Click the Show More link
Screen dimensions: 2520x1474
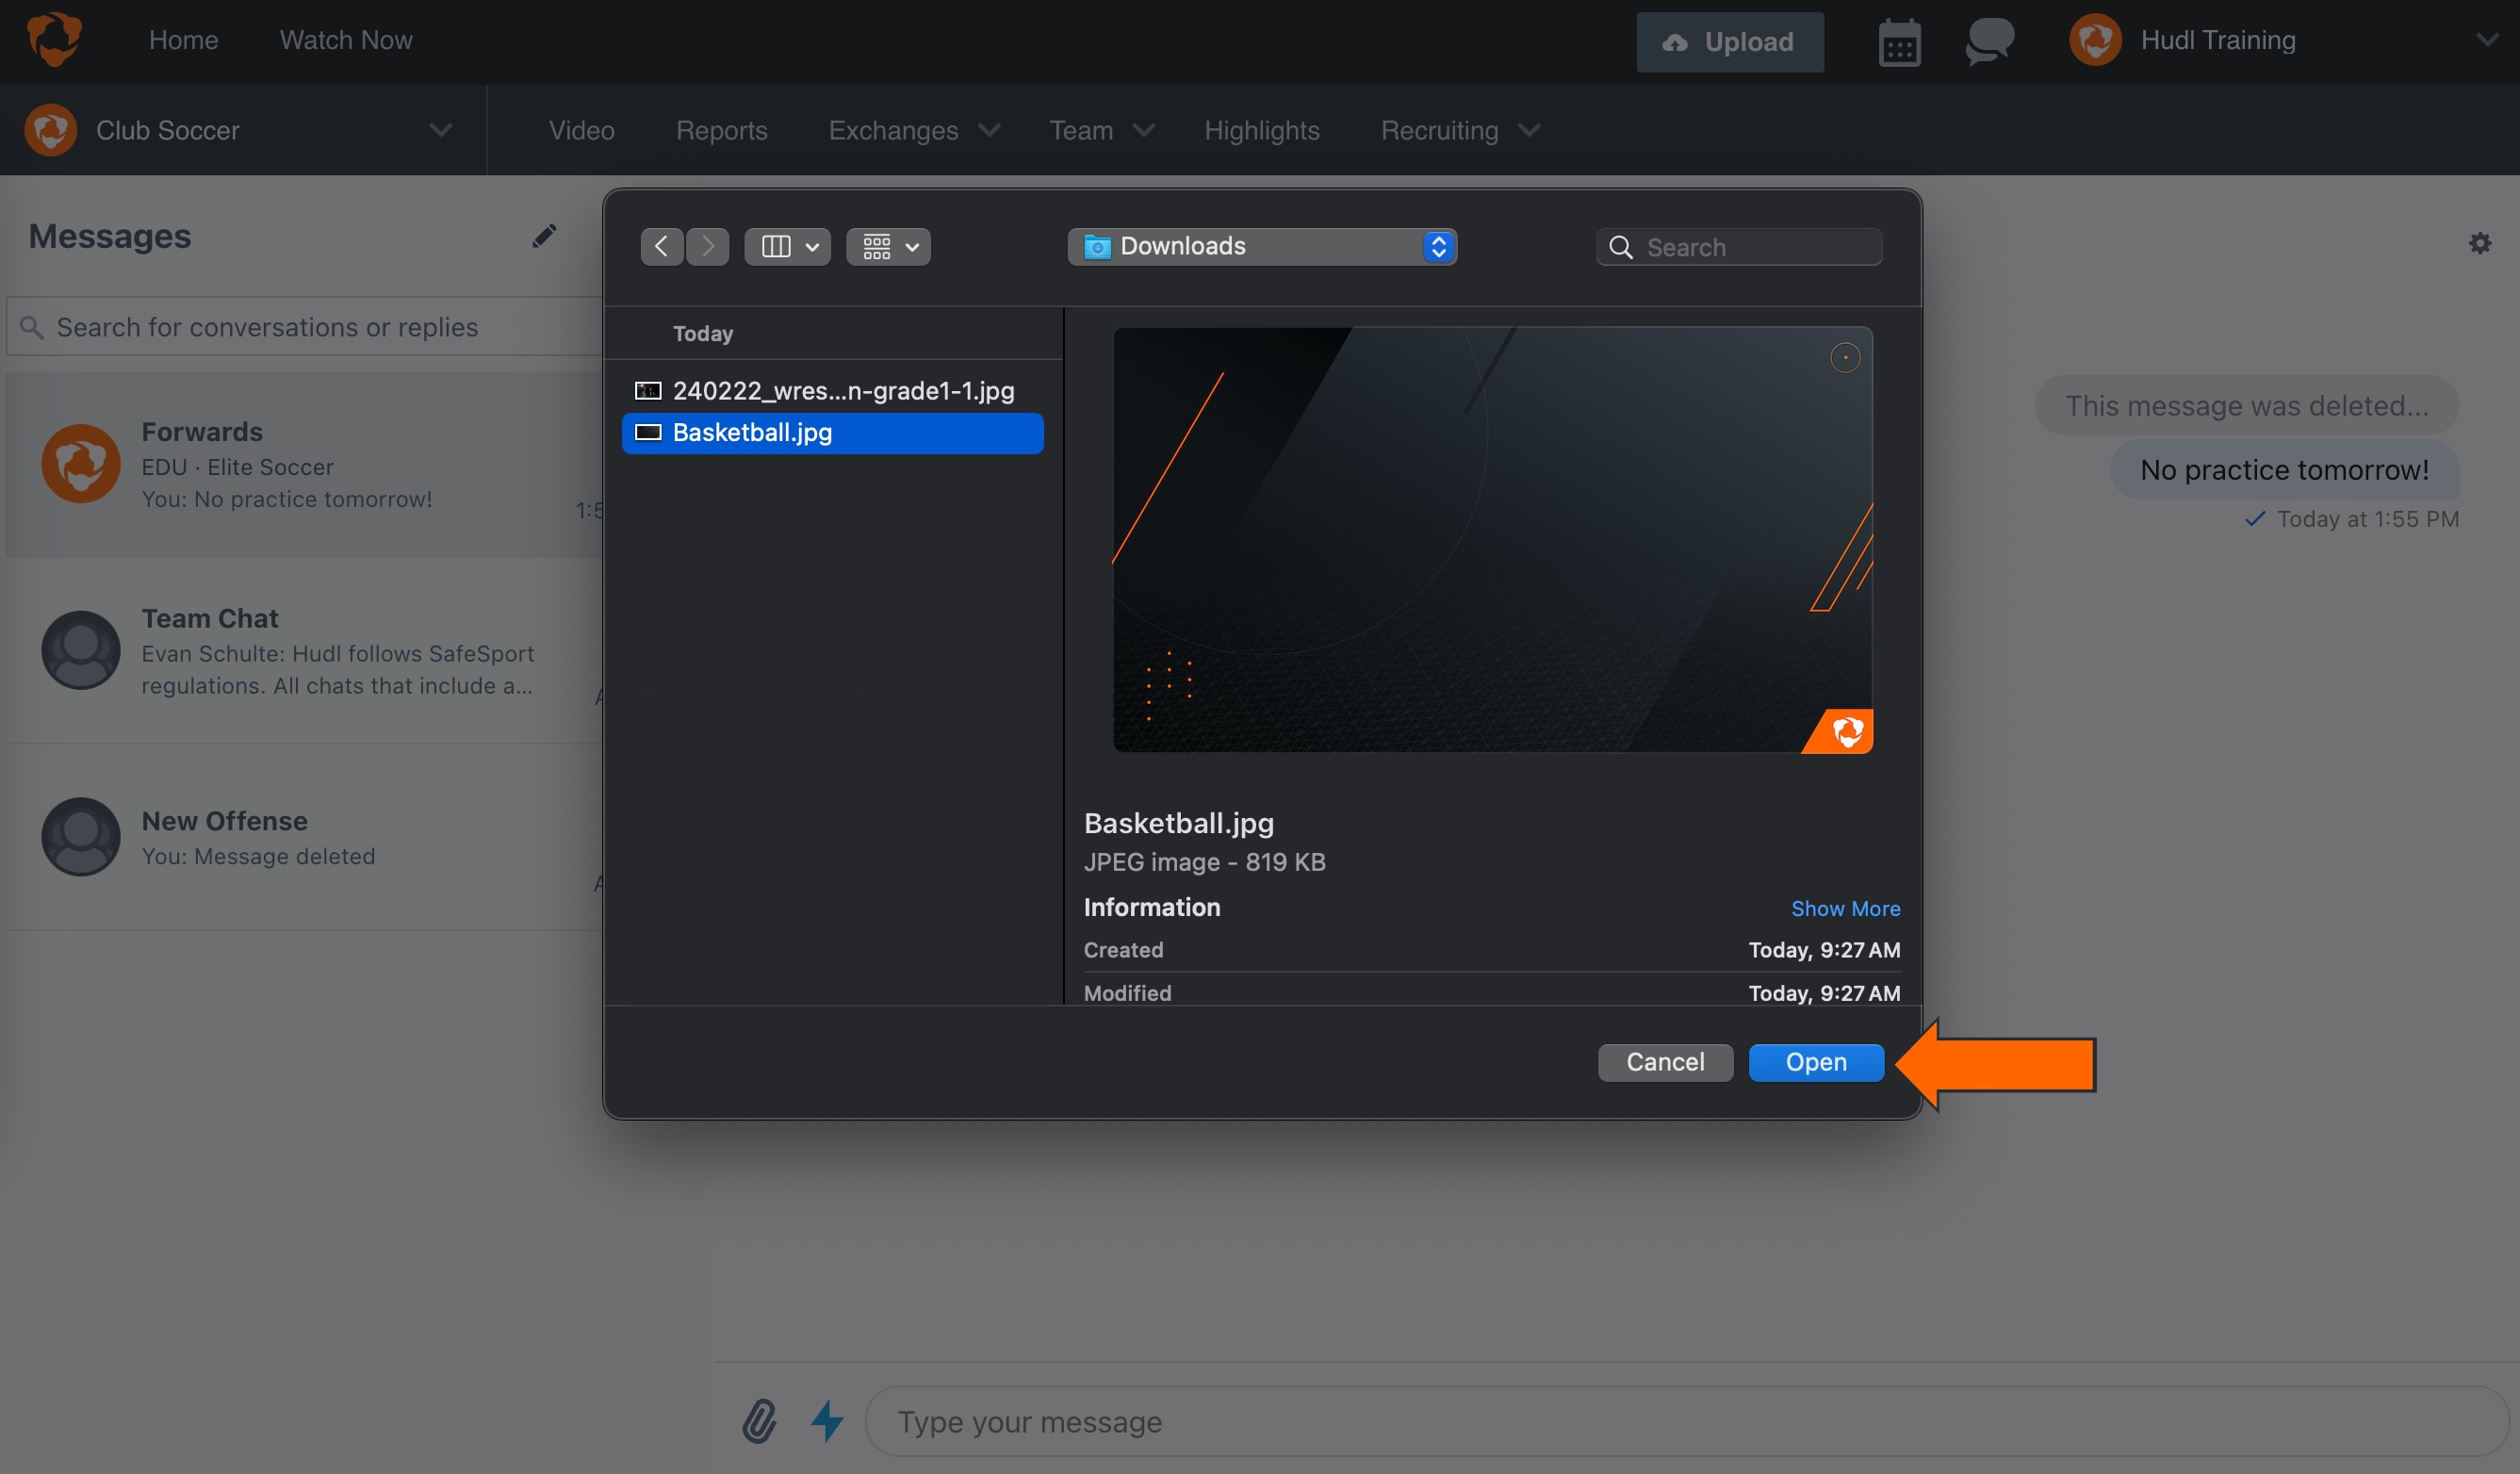click(1845, 908)
